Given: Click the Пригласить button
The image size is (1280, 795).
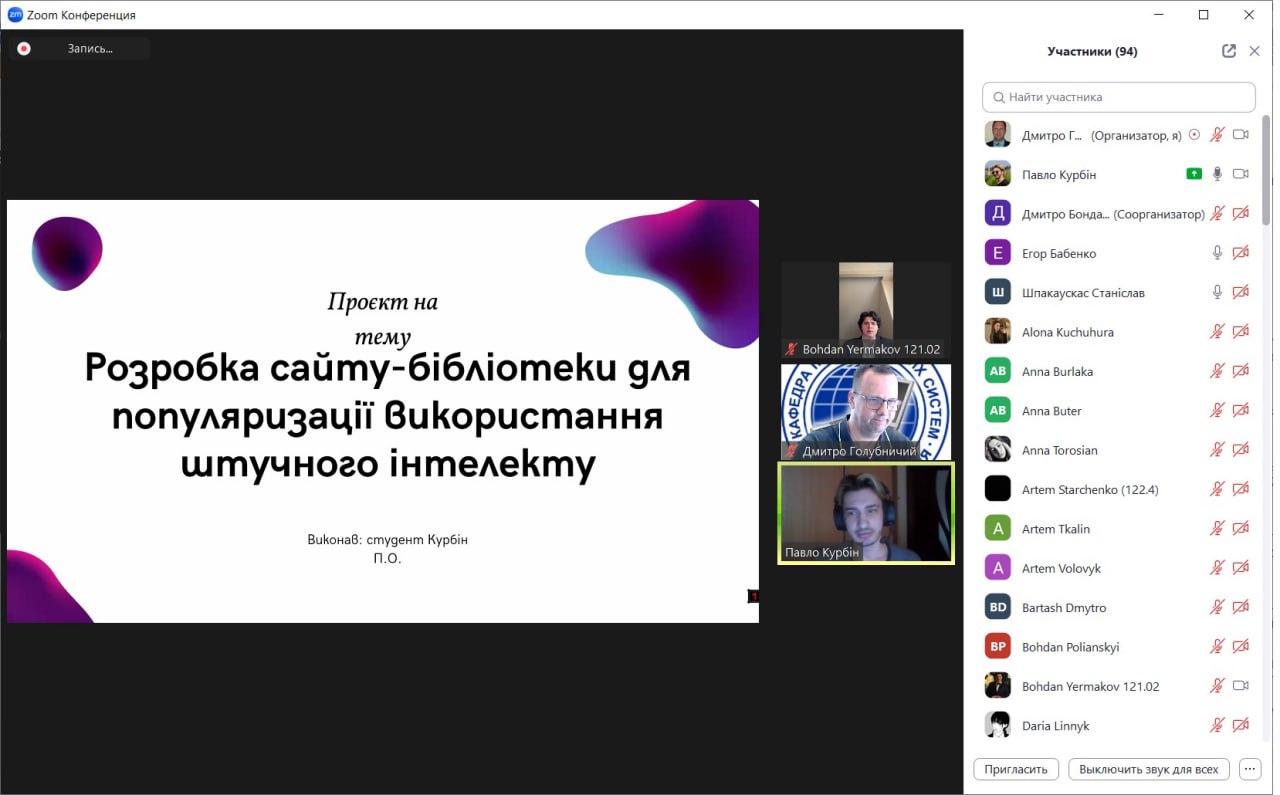Looking at the screenshot, I should [1016, 769].
